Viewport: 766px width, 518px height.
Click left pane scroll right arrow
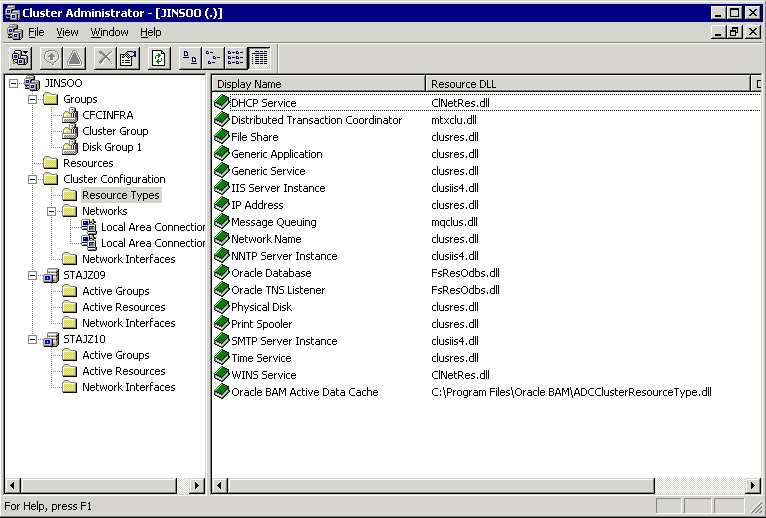pyautogui.click(x=196, y=485)
